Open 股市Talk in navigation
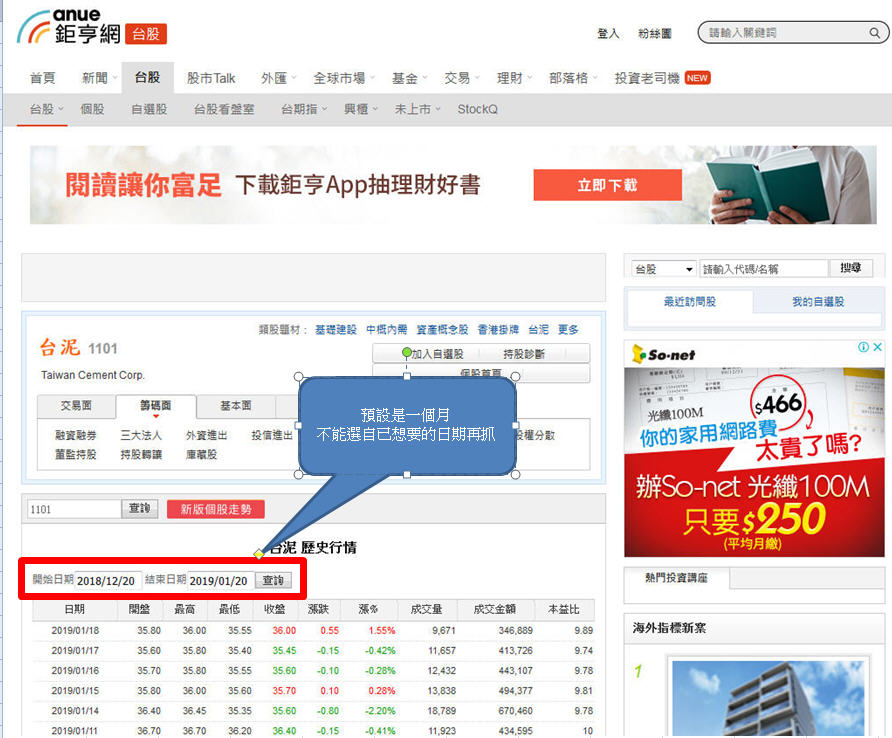Image resolution: width=892 pixels, height=738 pixels. click(x=210, y=78)
